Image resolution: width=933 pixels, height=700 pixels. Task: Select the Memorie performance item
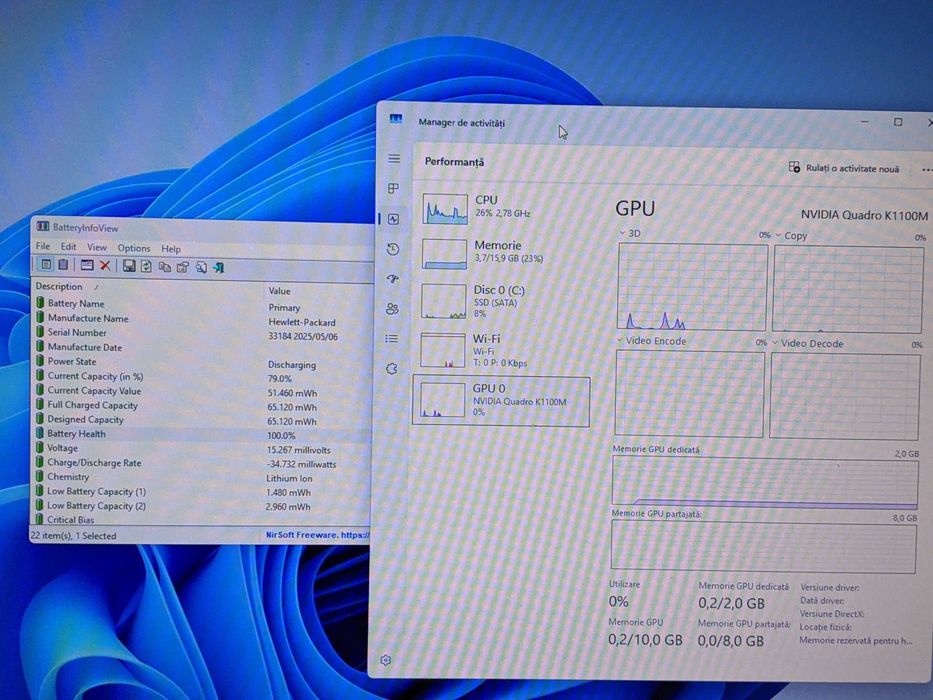tap(501, 253)
